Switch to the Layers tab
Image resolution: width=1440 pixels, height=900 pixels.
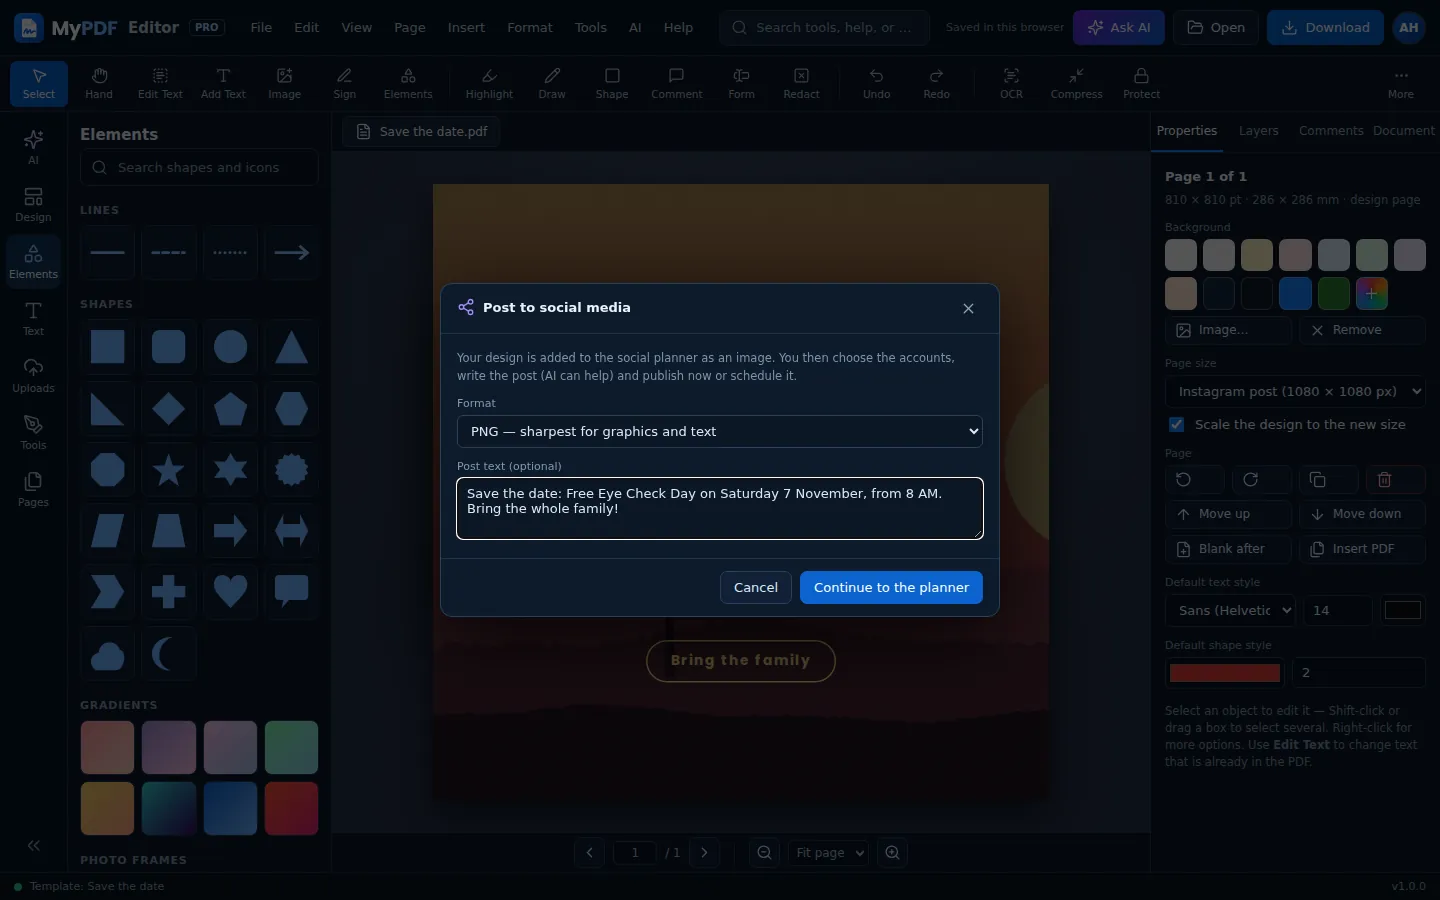point(1258,131)
